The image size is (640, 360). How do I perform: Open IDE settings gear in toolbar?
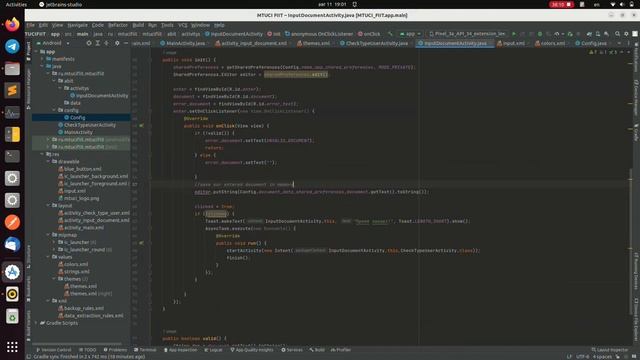coord(626,34)
